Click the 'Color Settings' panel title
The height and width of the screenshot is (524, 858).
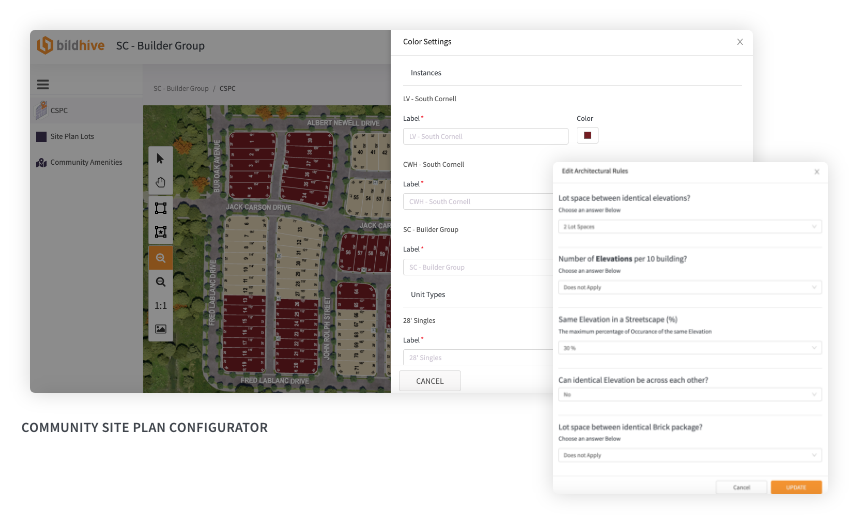coord(427,42)
